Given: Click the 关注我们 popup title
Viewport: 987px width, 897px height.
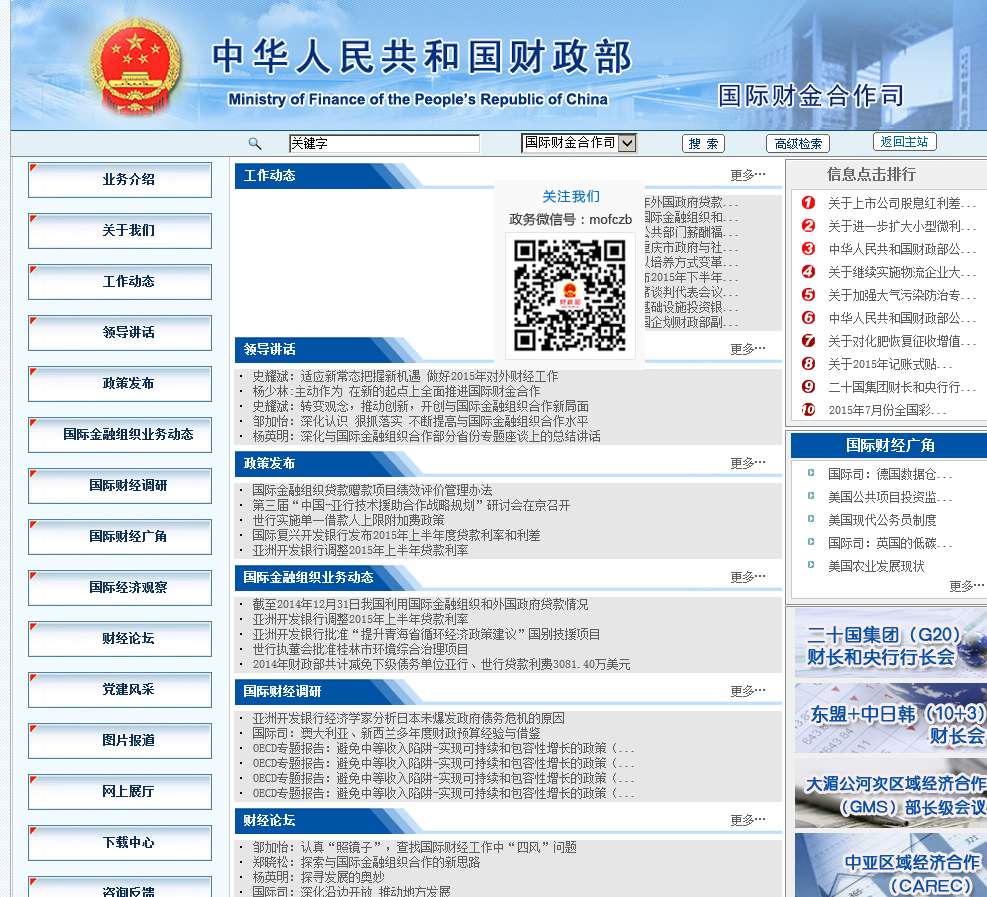Looking at the screenshot, I should click(x=571, y=197).
